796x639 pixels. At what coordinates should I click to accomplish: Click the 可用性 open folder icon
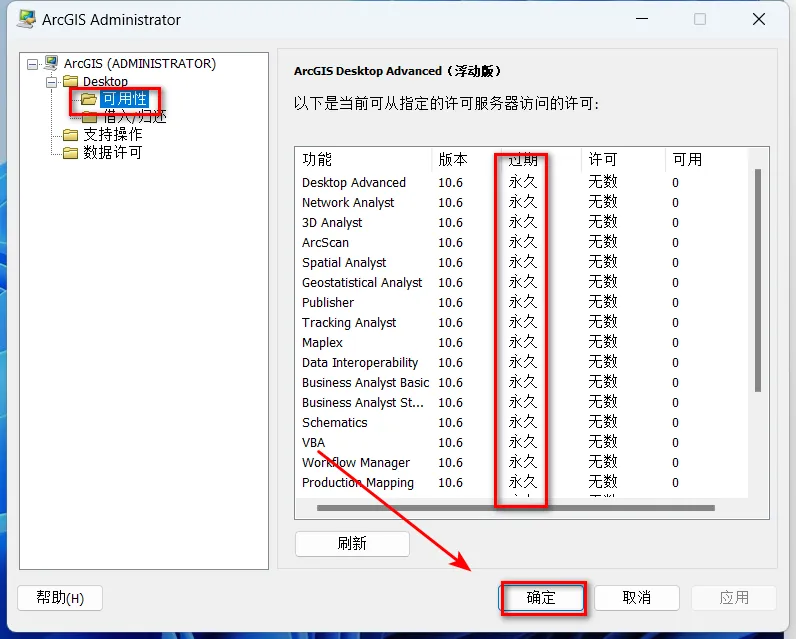[89, 99]
